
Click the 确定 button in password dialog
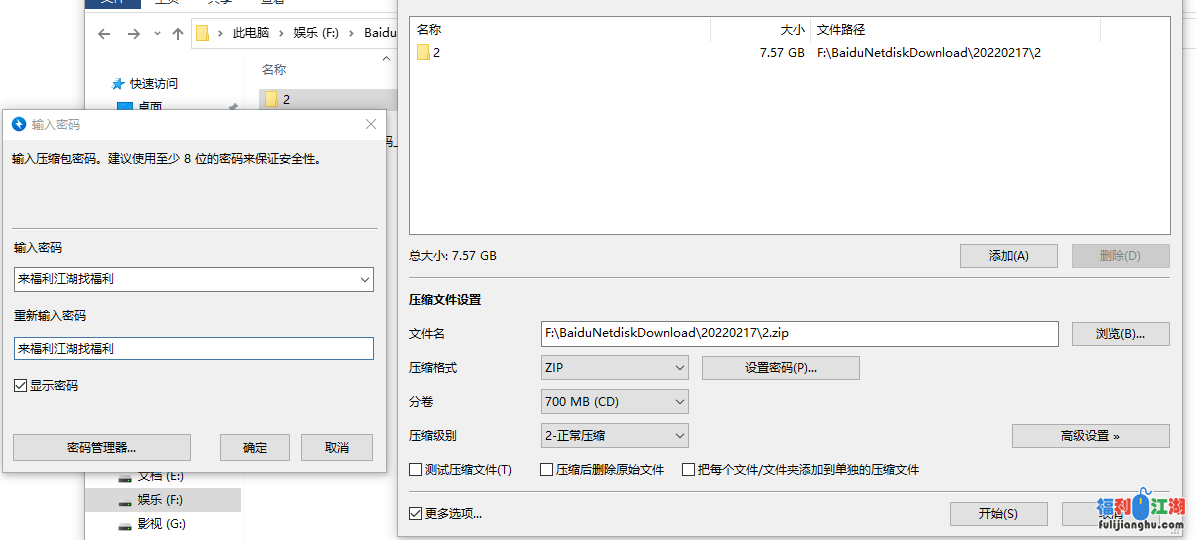[255, 448]
